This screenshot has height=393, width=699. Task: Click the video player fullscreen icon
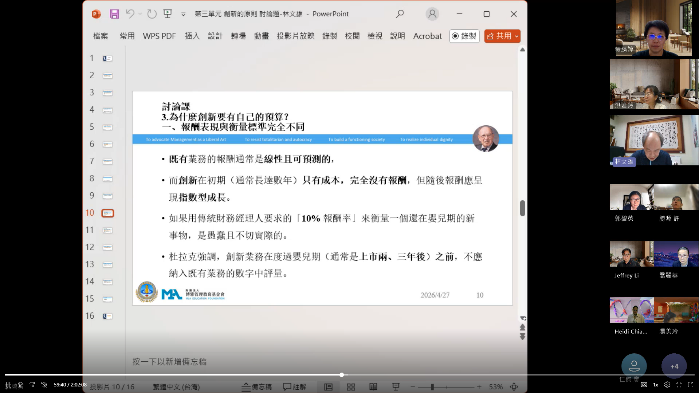coord(691,385)
